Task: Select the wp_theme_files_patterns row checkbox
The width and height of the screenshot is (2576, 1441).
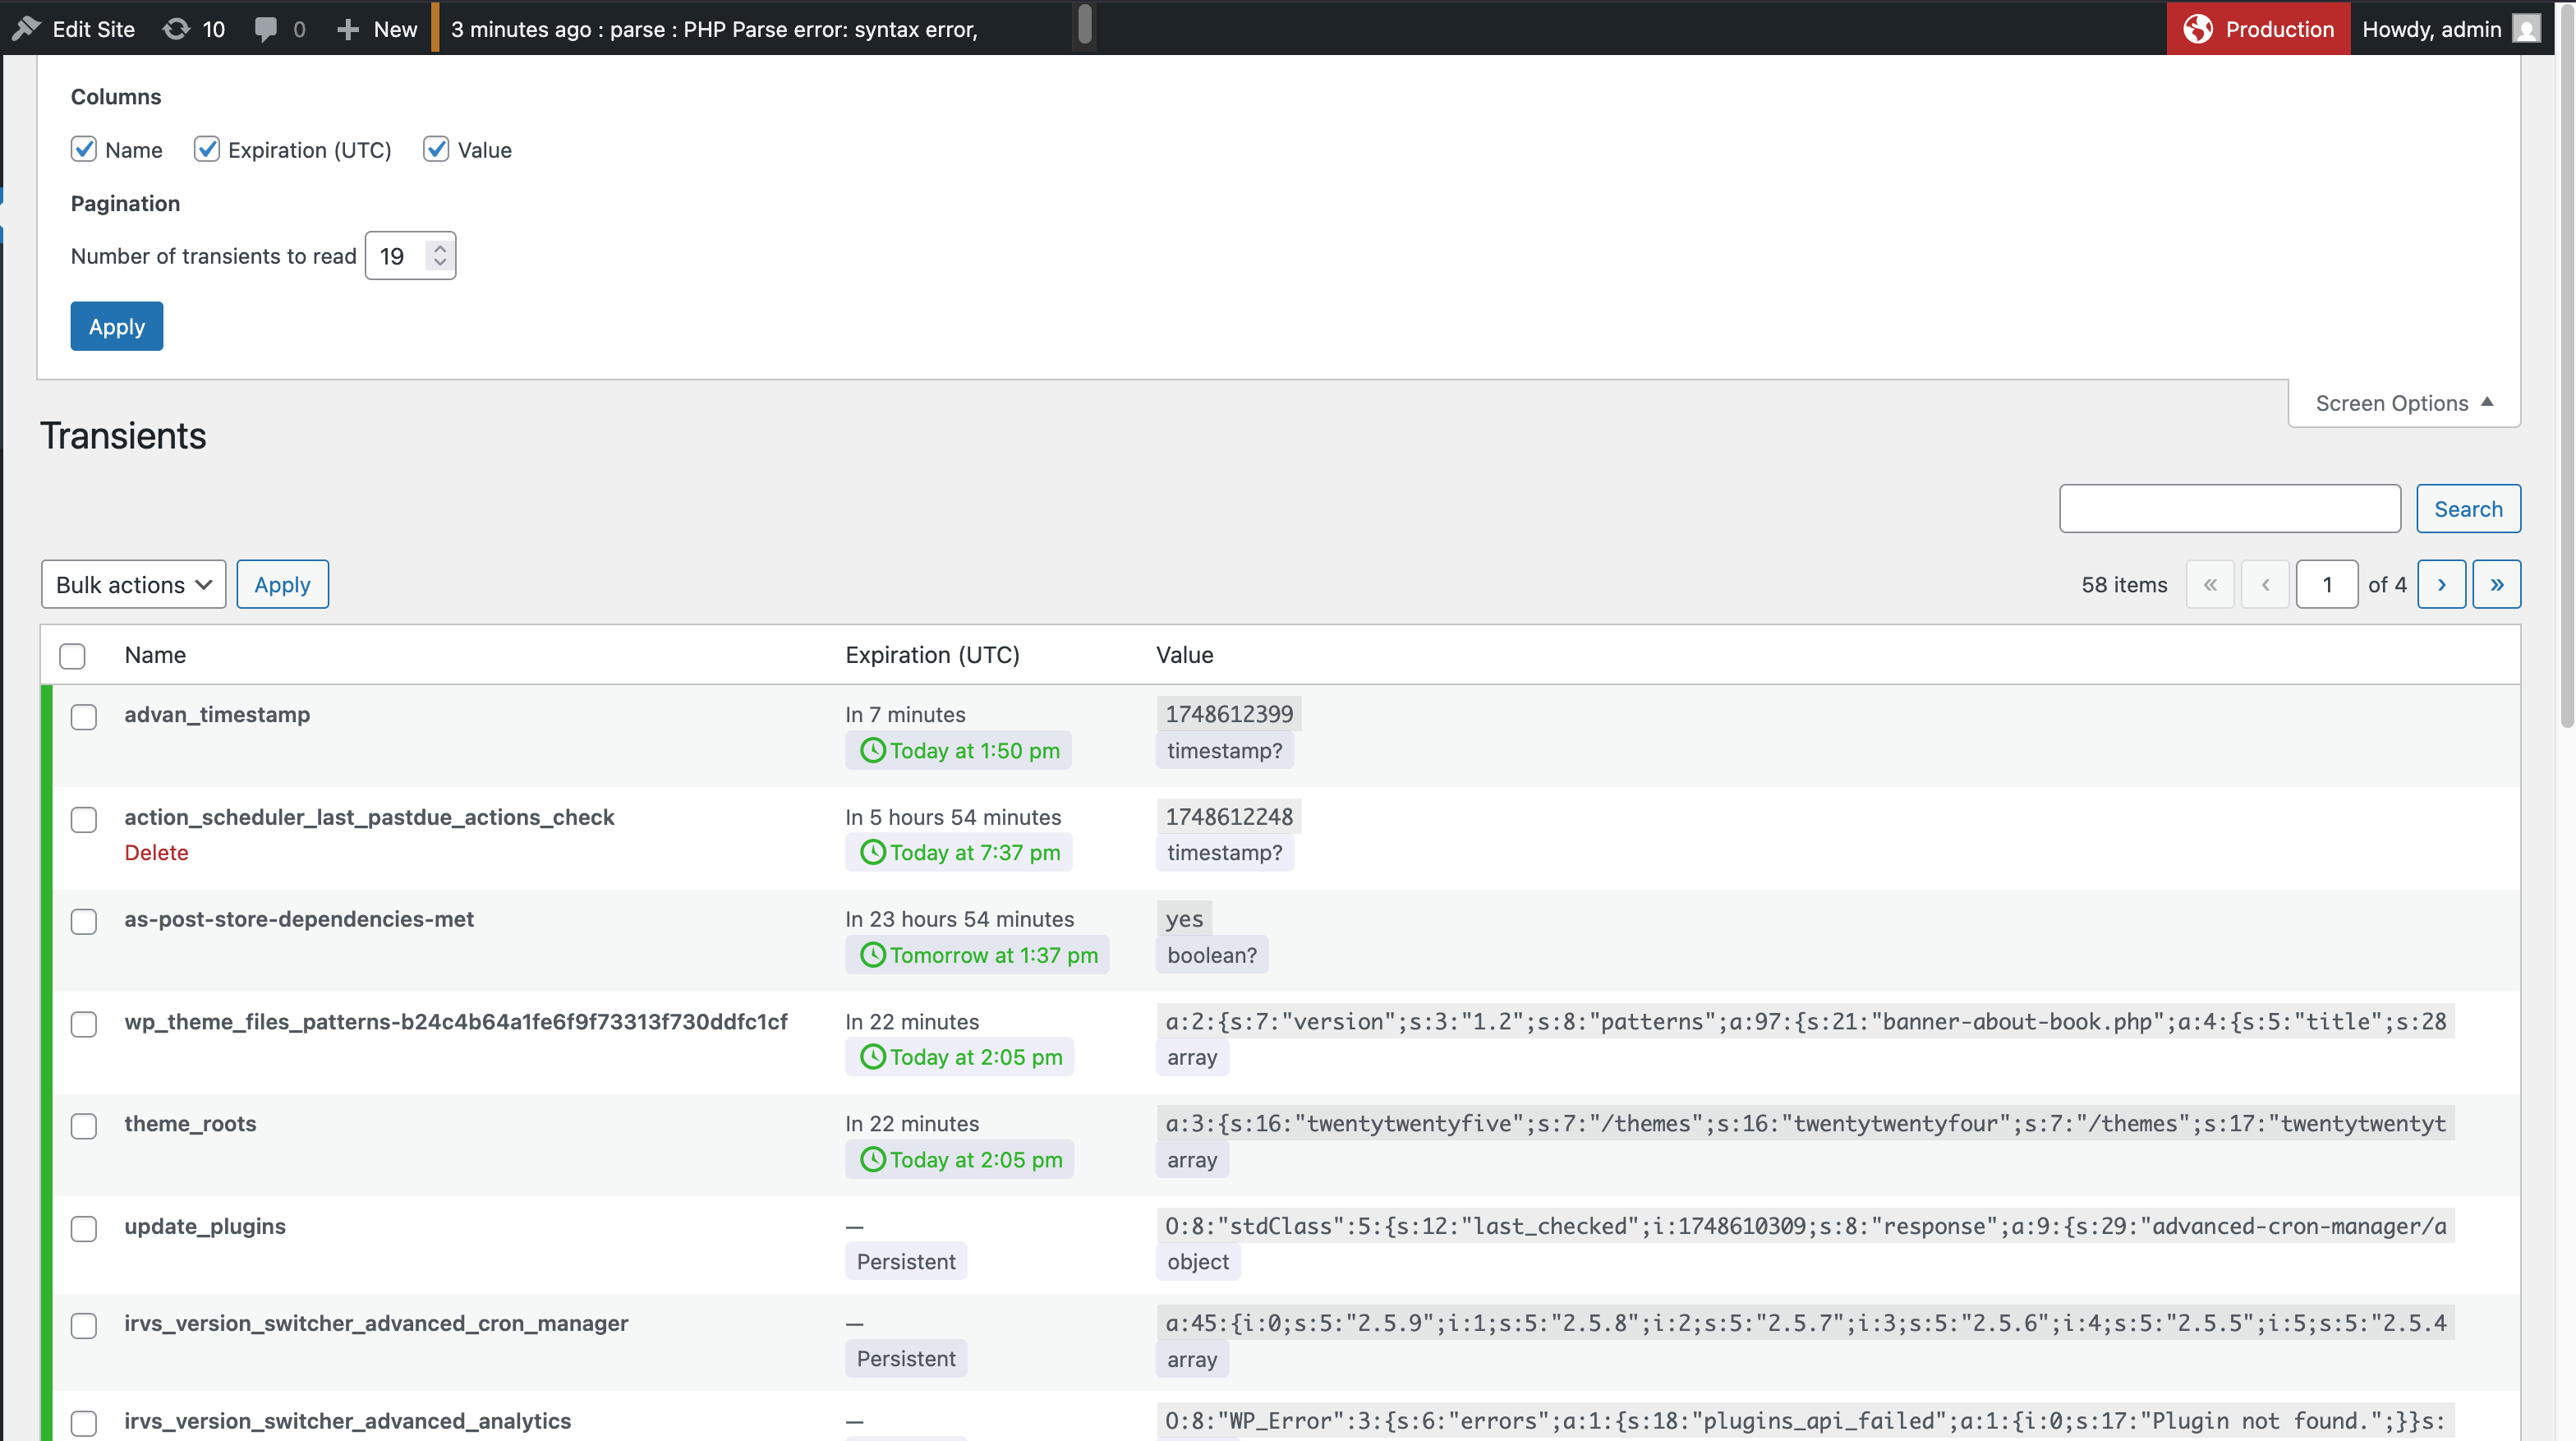Action: pos(84,1024)
